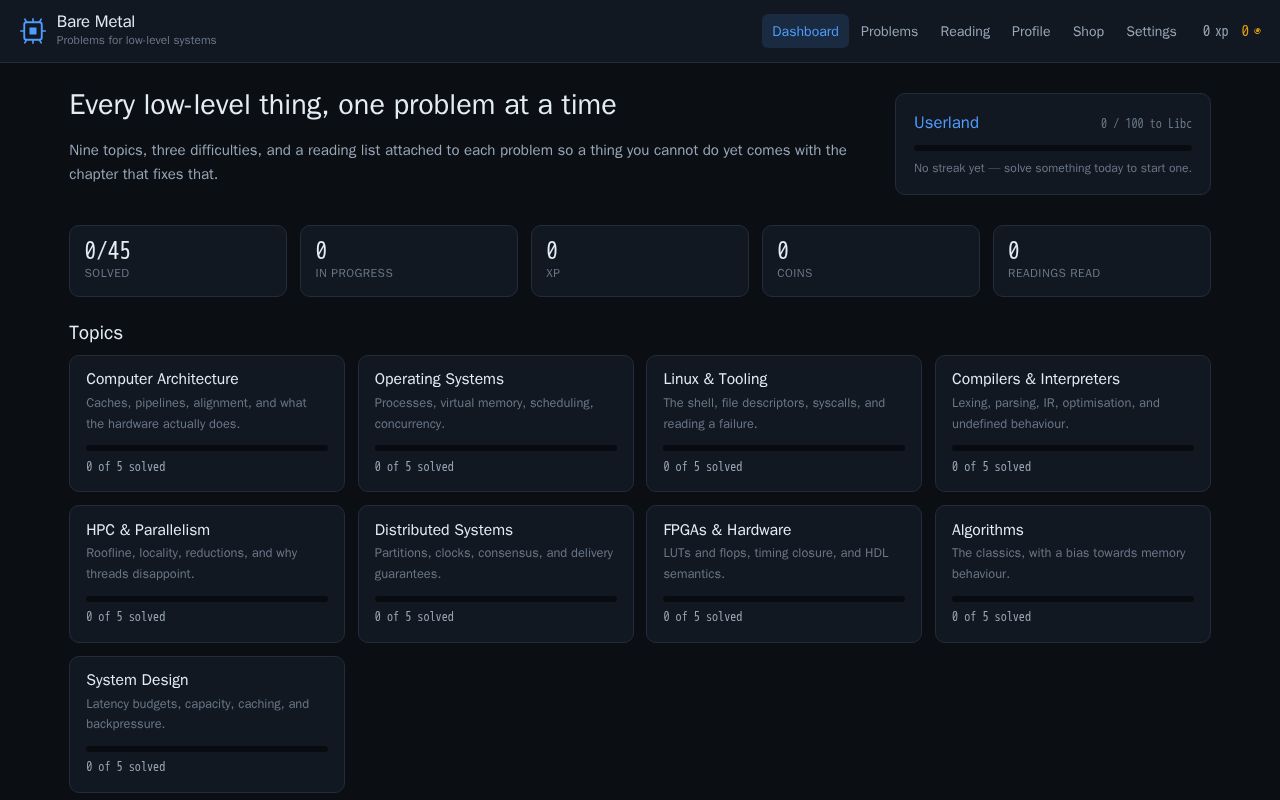Click the In Progress stat card
This screenshot has height=800, width=1280.
click(x=409, y=261)
